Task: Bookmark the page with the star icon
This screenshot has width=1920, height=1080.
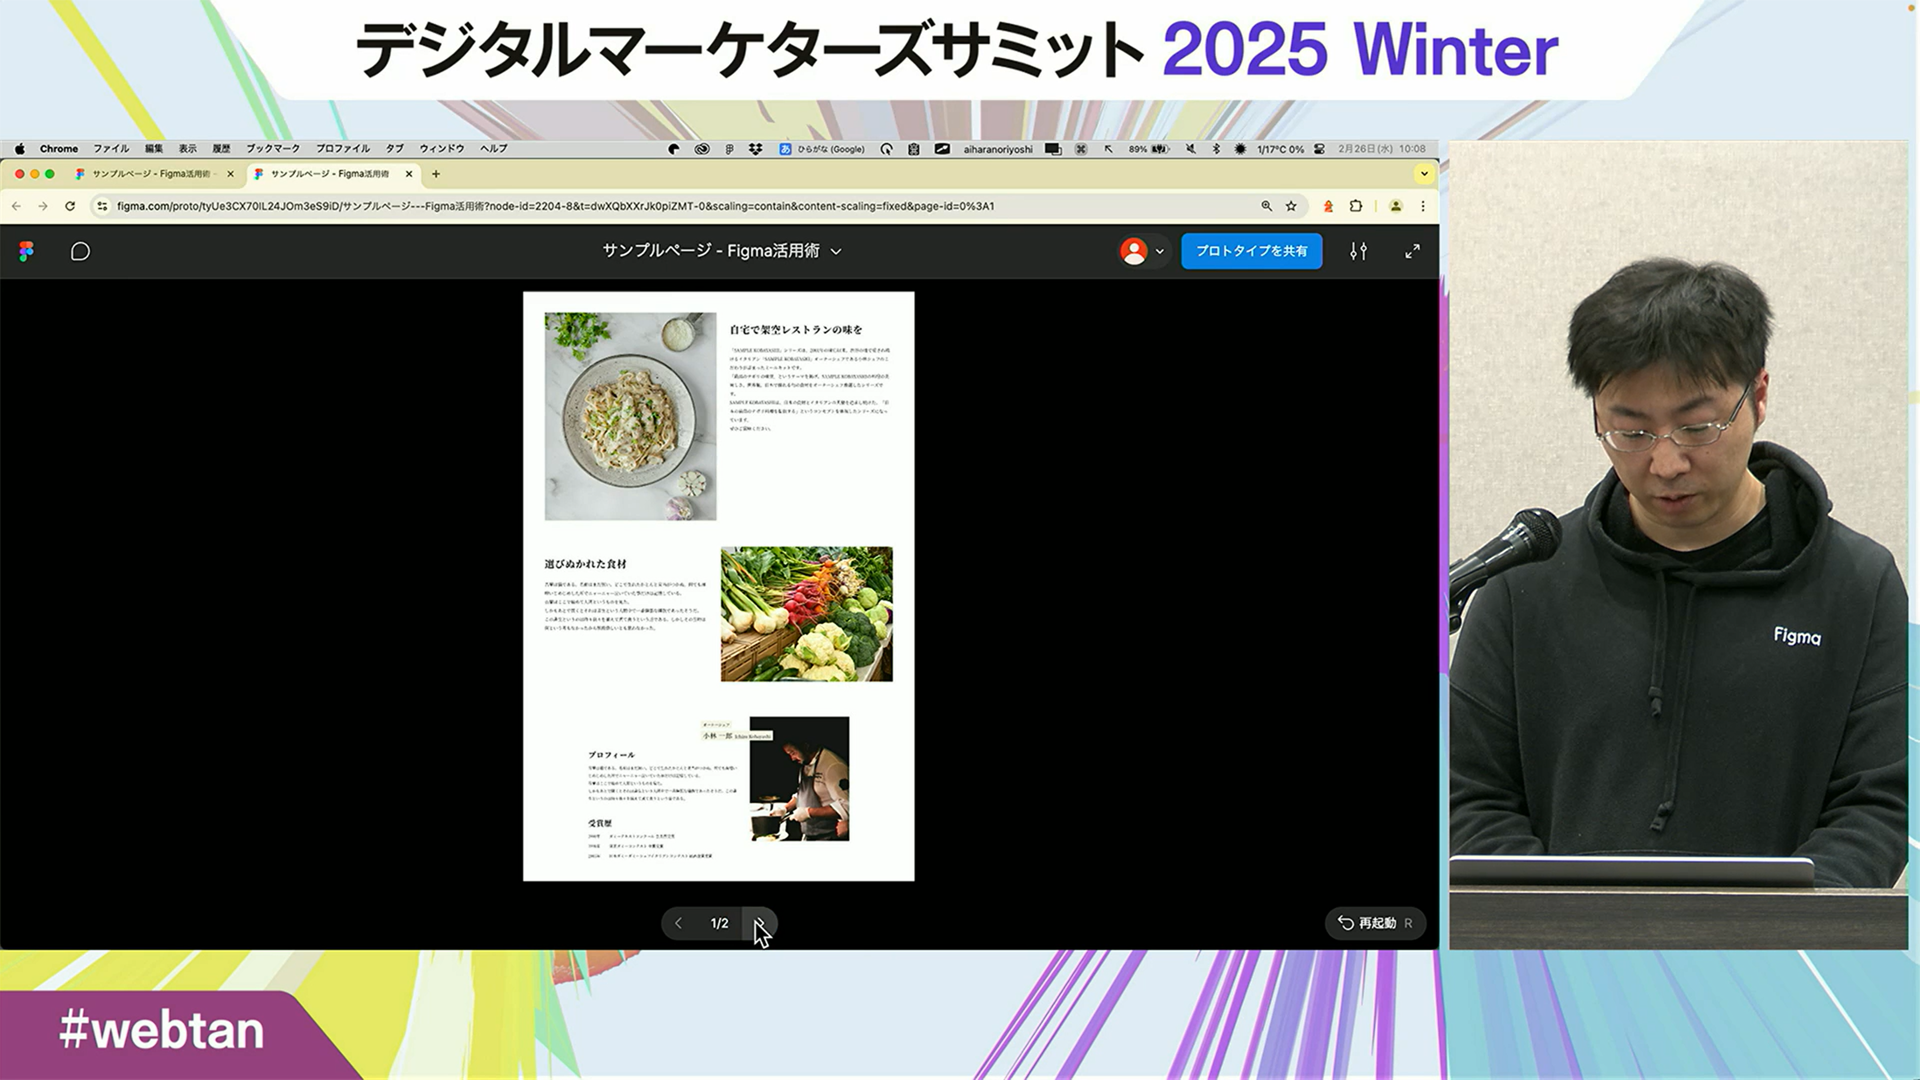Action: [x=1291, y=206]
